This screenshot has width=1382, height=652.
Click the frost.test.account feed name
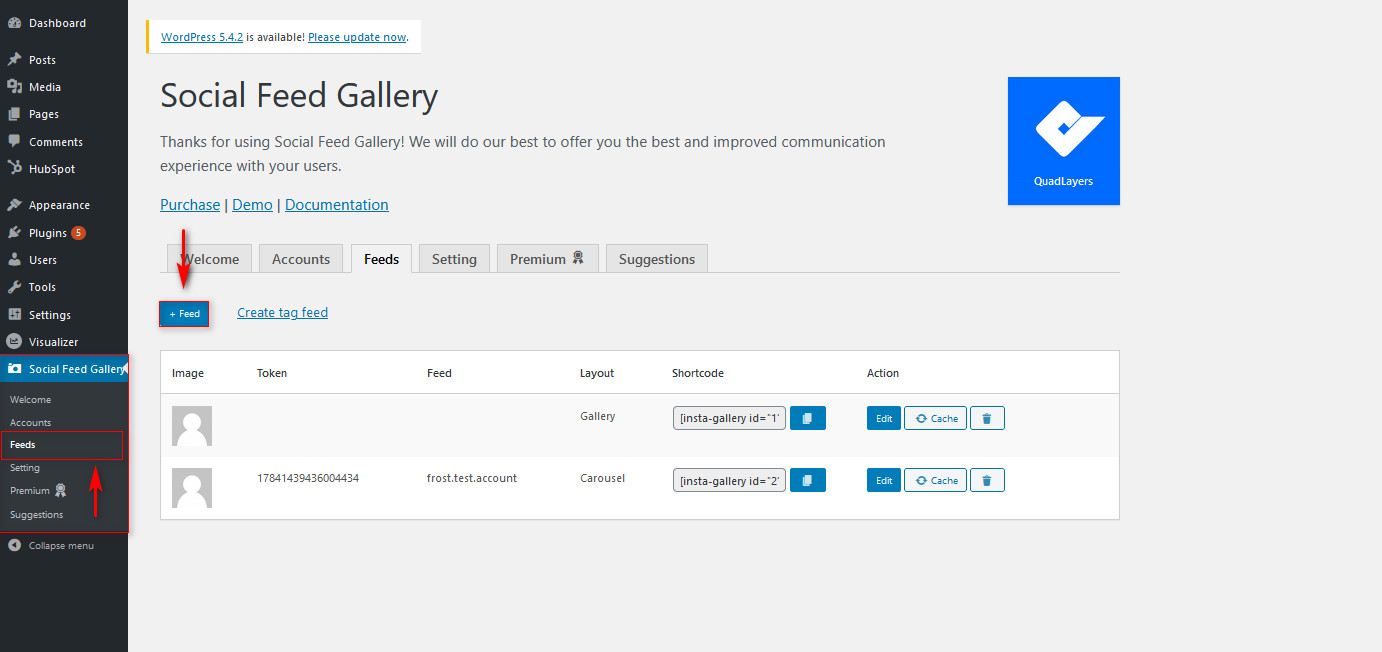pyautogui.click(x=472, y=478)
